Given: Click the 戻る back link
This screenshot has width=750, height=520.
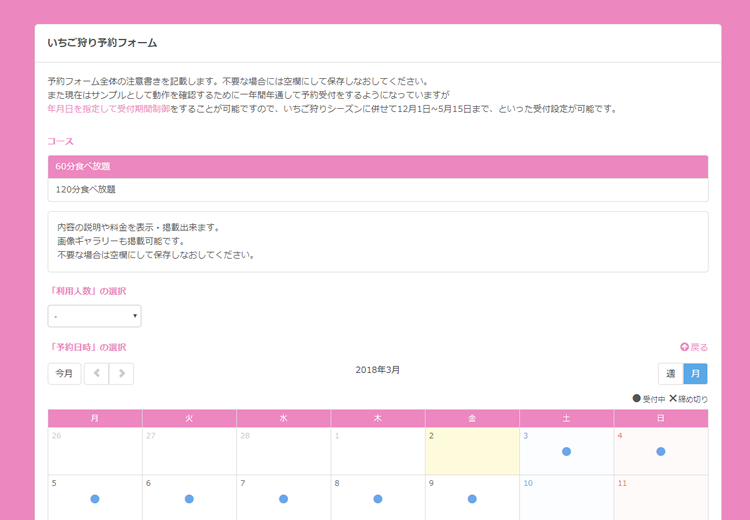Looking at the screenshot, I should click(694, 347).
